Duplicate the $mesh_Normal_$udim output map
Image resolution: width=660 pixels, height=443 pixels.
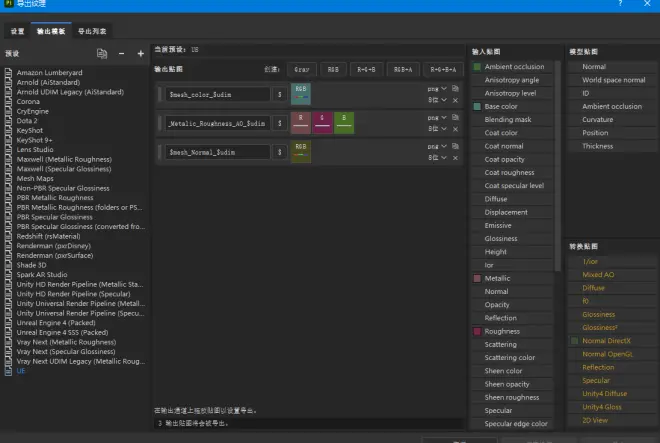455,146
